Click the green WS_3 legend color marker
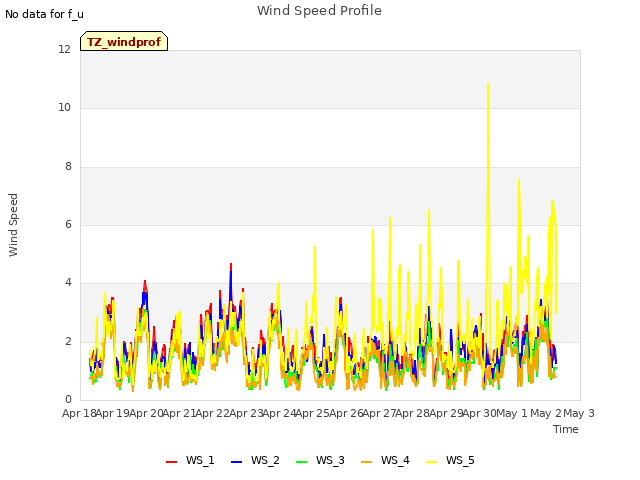 coord(301,462)
